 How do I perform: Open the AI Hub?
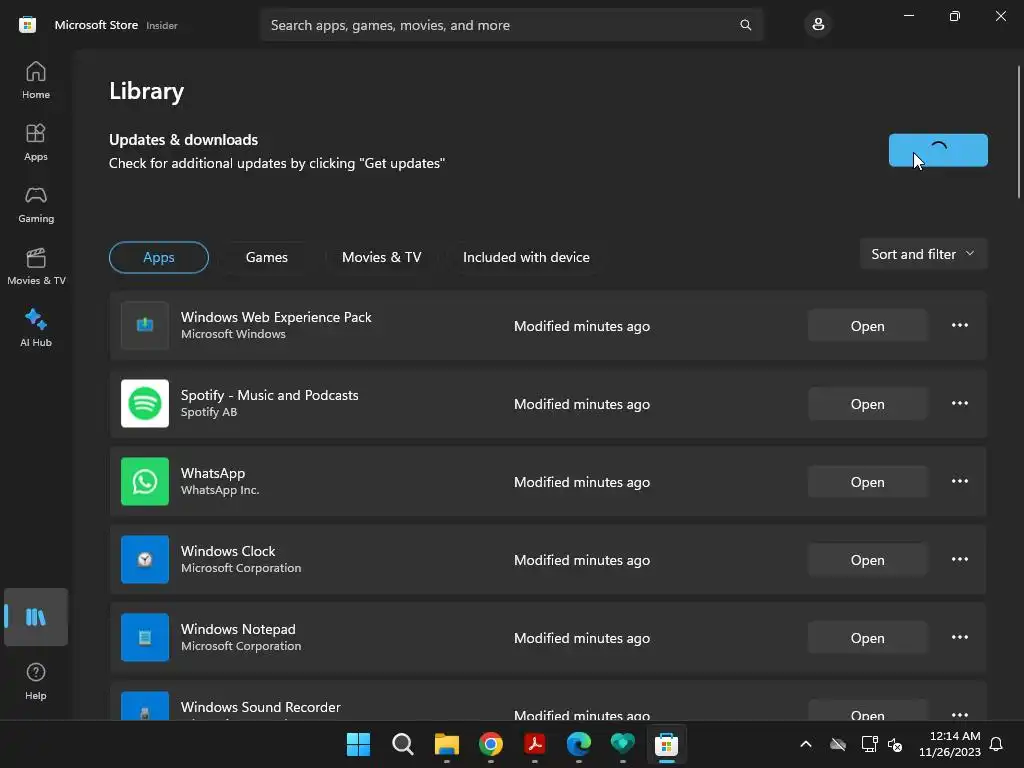click(36, 328)
